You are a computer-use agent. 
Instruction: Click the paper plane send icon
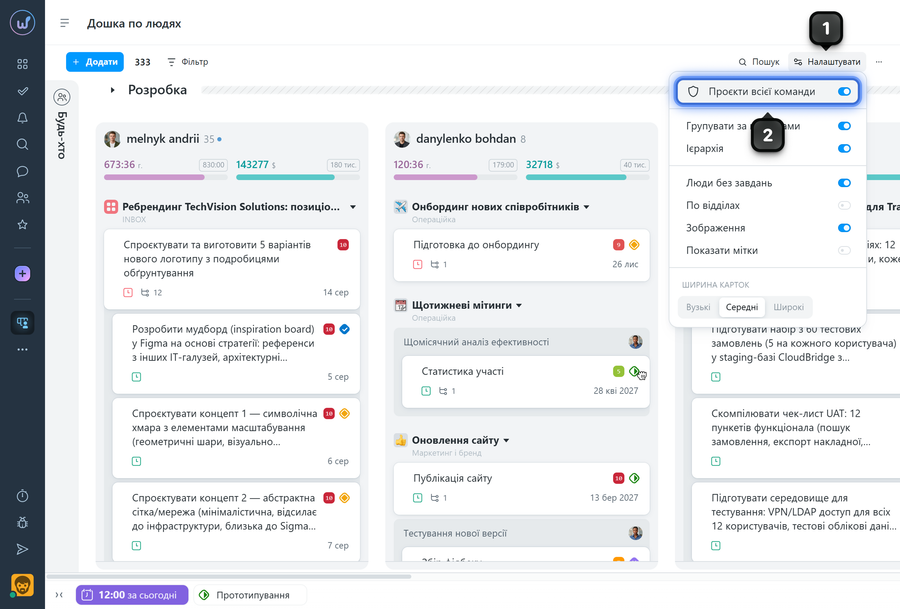(22, 549)
